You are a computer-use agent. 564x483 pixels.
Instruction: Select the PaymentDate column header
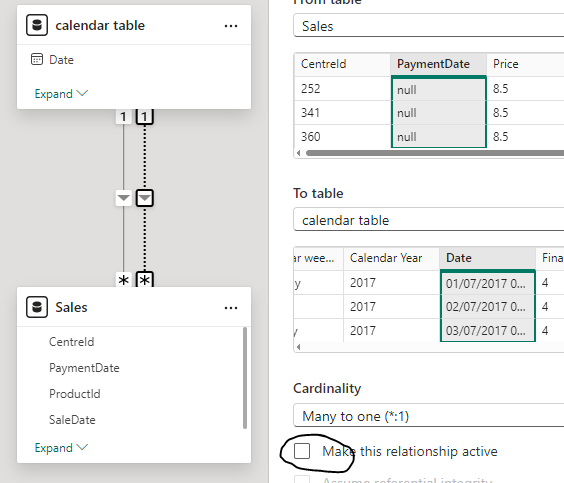(x=438, y=64)
